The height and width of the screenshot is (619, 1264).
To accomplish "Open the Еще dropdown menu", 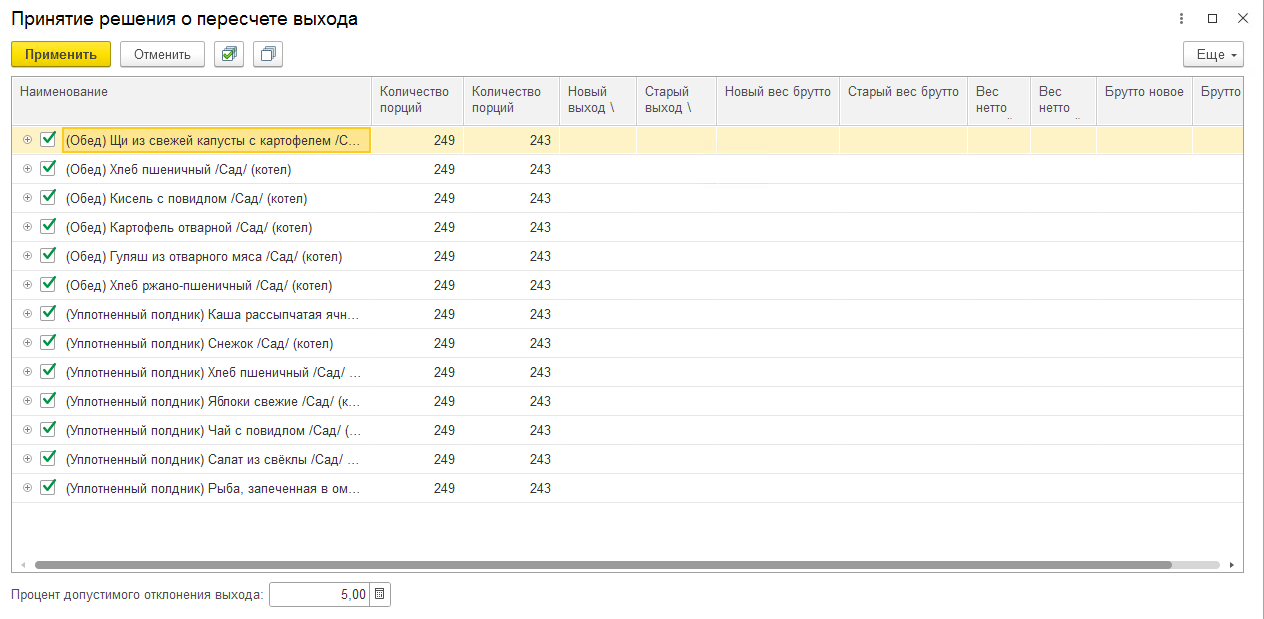I will click(x=1212, y=55).
